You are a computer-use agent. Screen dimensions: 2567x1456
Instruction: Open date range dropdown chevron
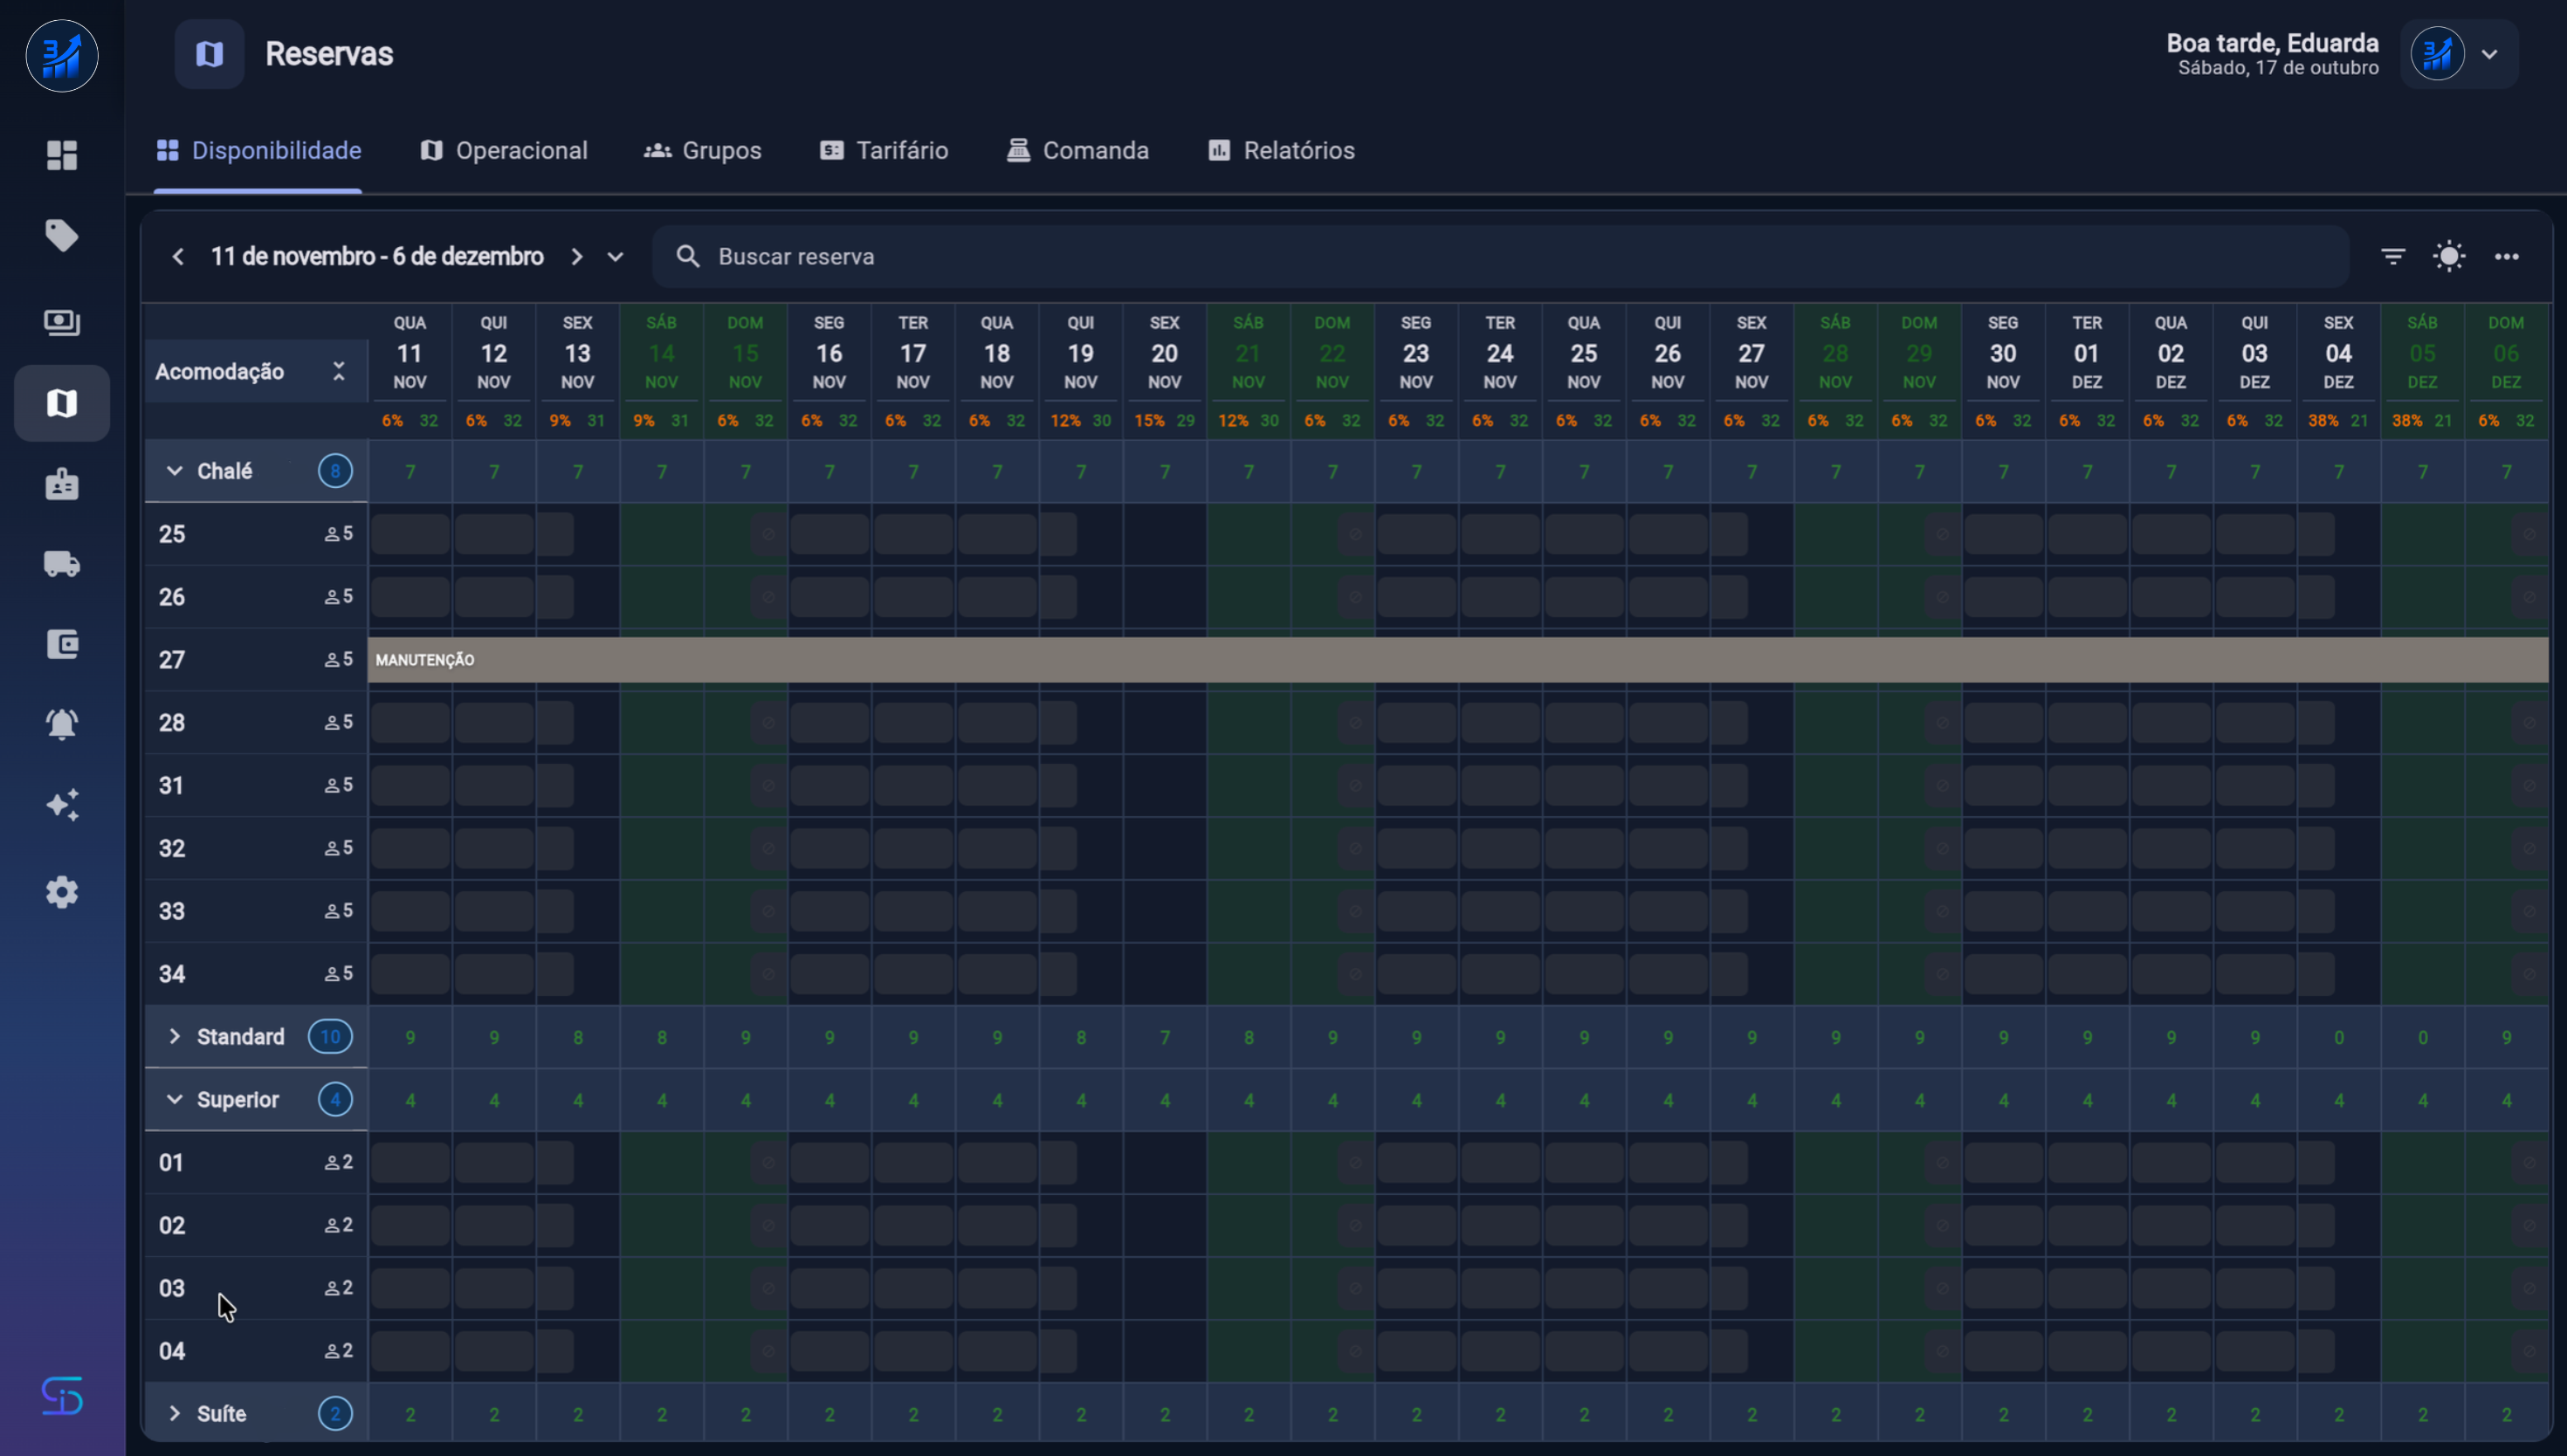click(615, 257)
